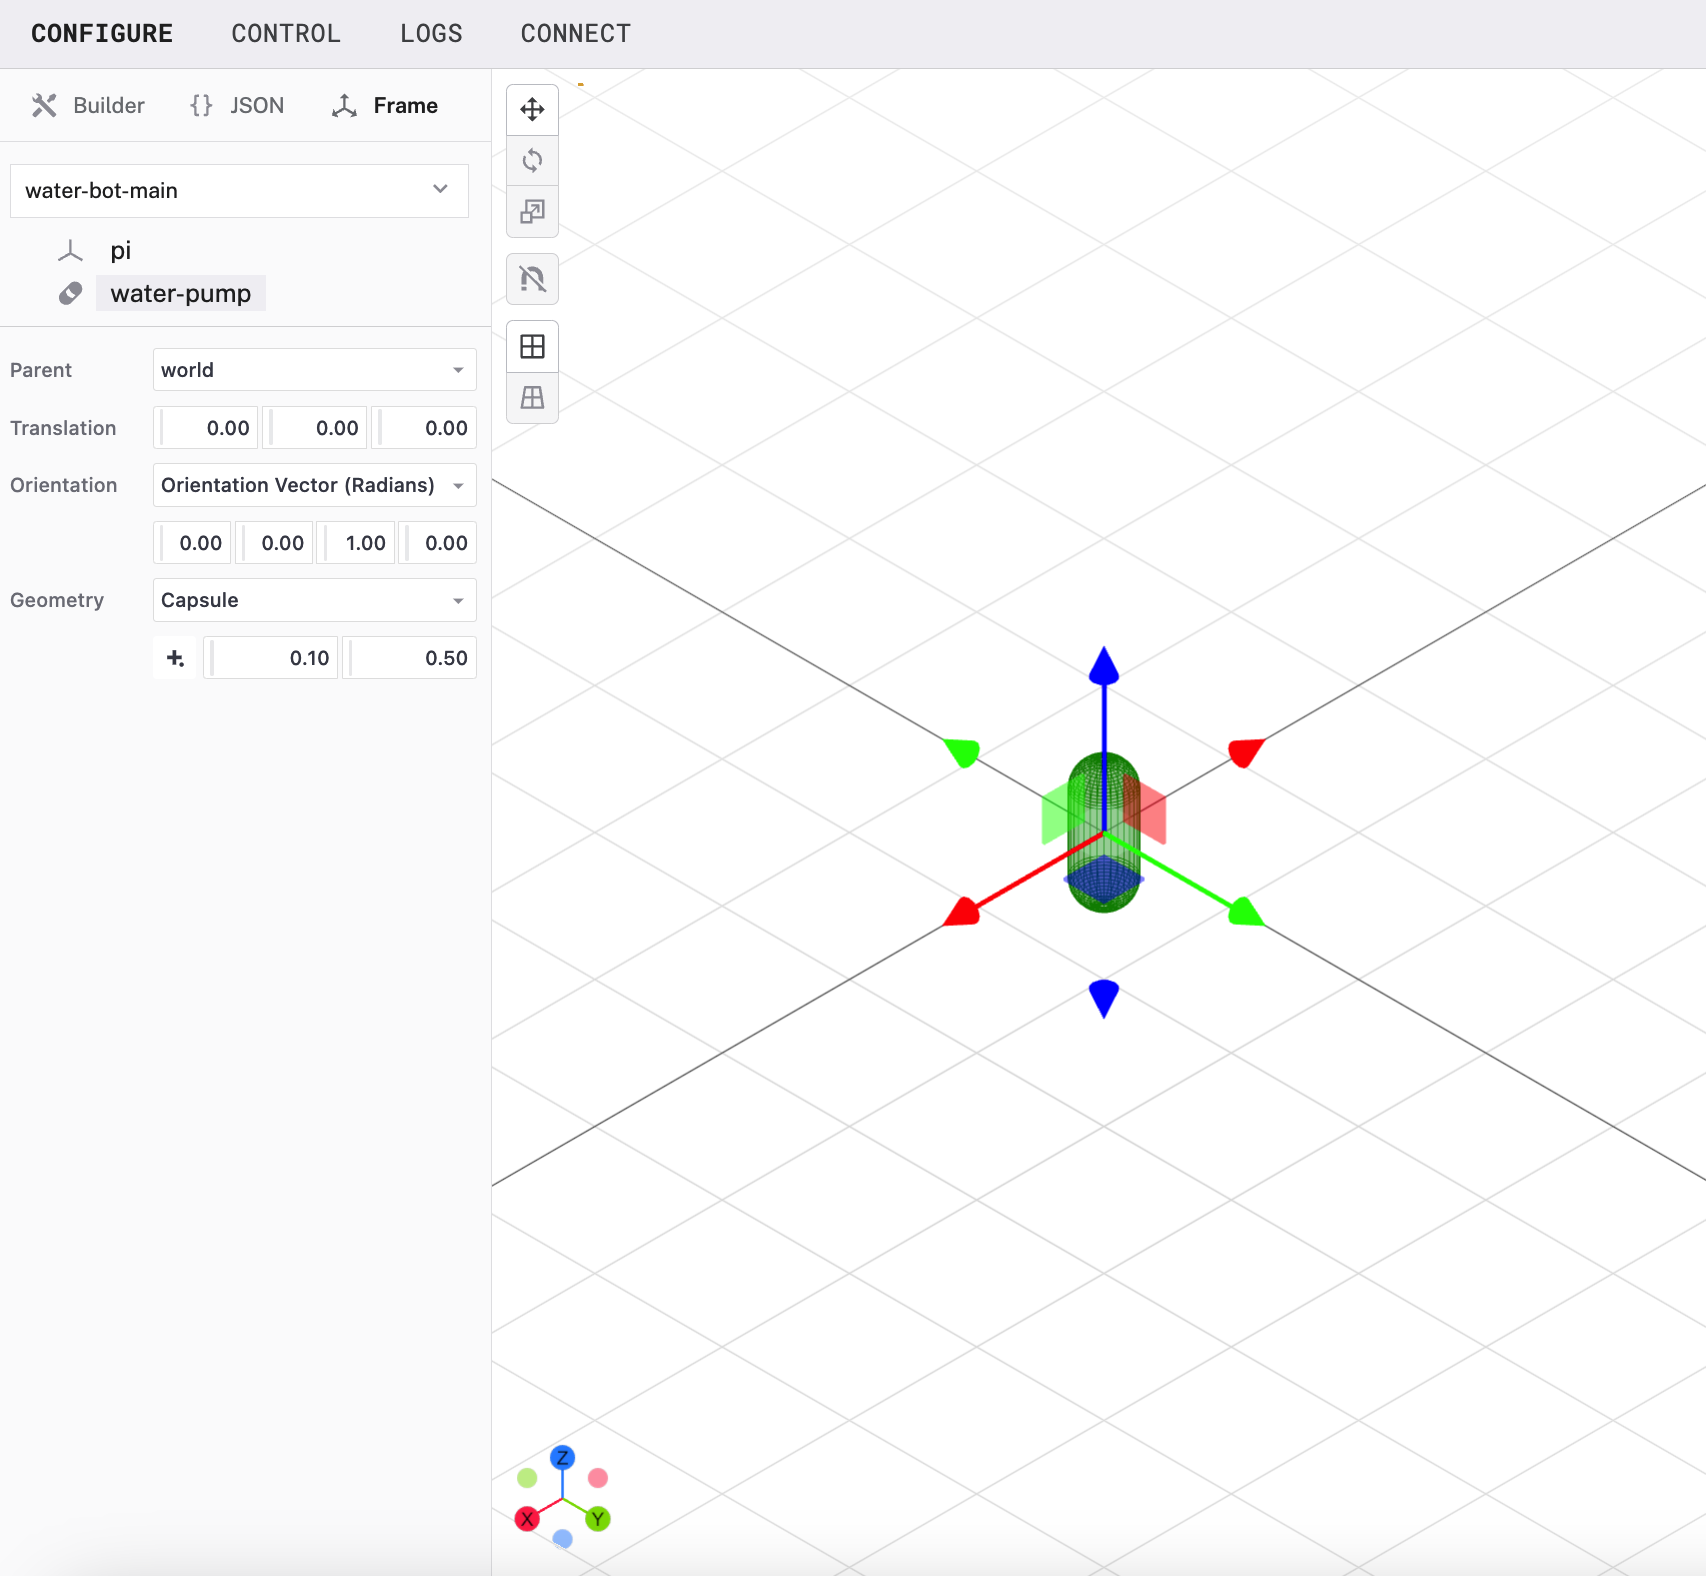Click the geometry add-offset plus icon
Viewport: 1706px width, 1576px height.
(175, 658)
